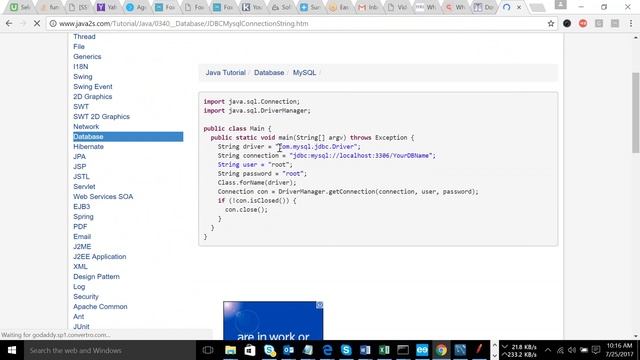Open the 2D Graphics sidebar link
This screenshot has height=360, width=640.
coord(92,97)
